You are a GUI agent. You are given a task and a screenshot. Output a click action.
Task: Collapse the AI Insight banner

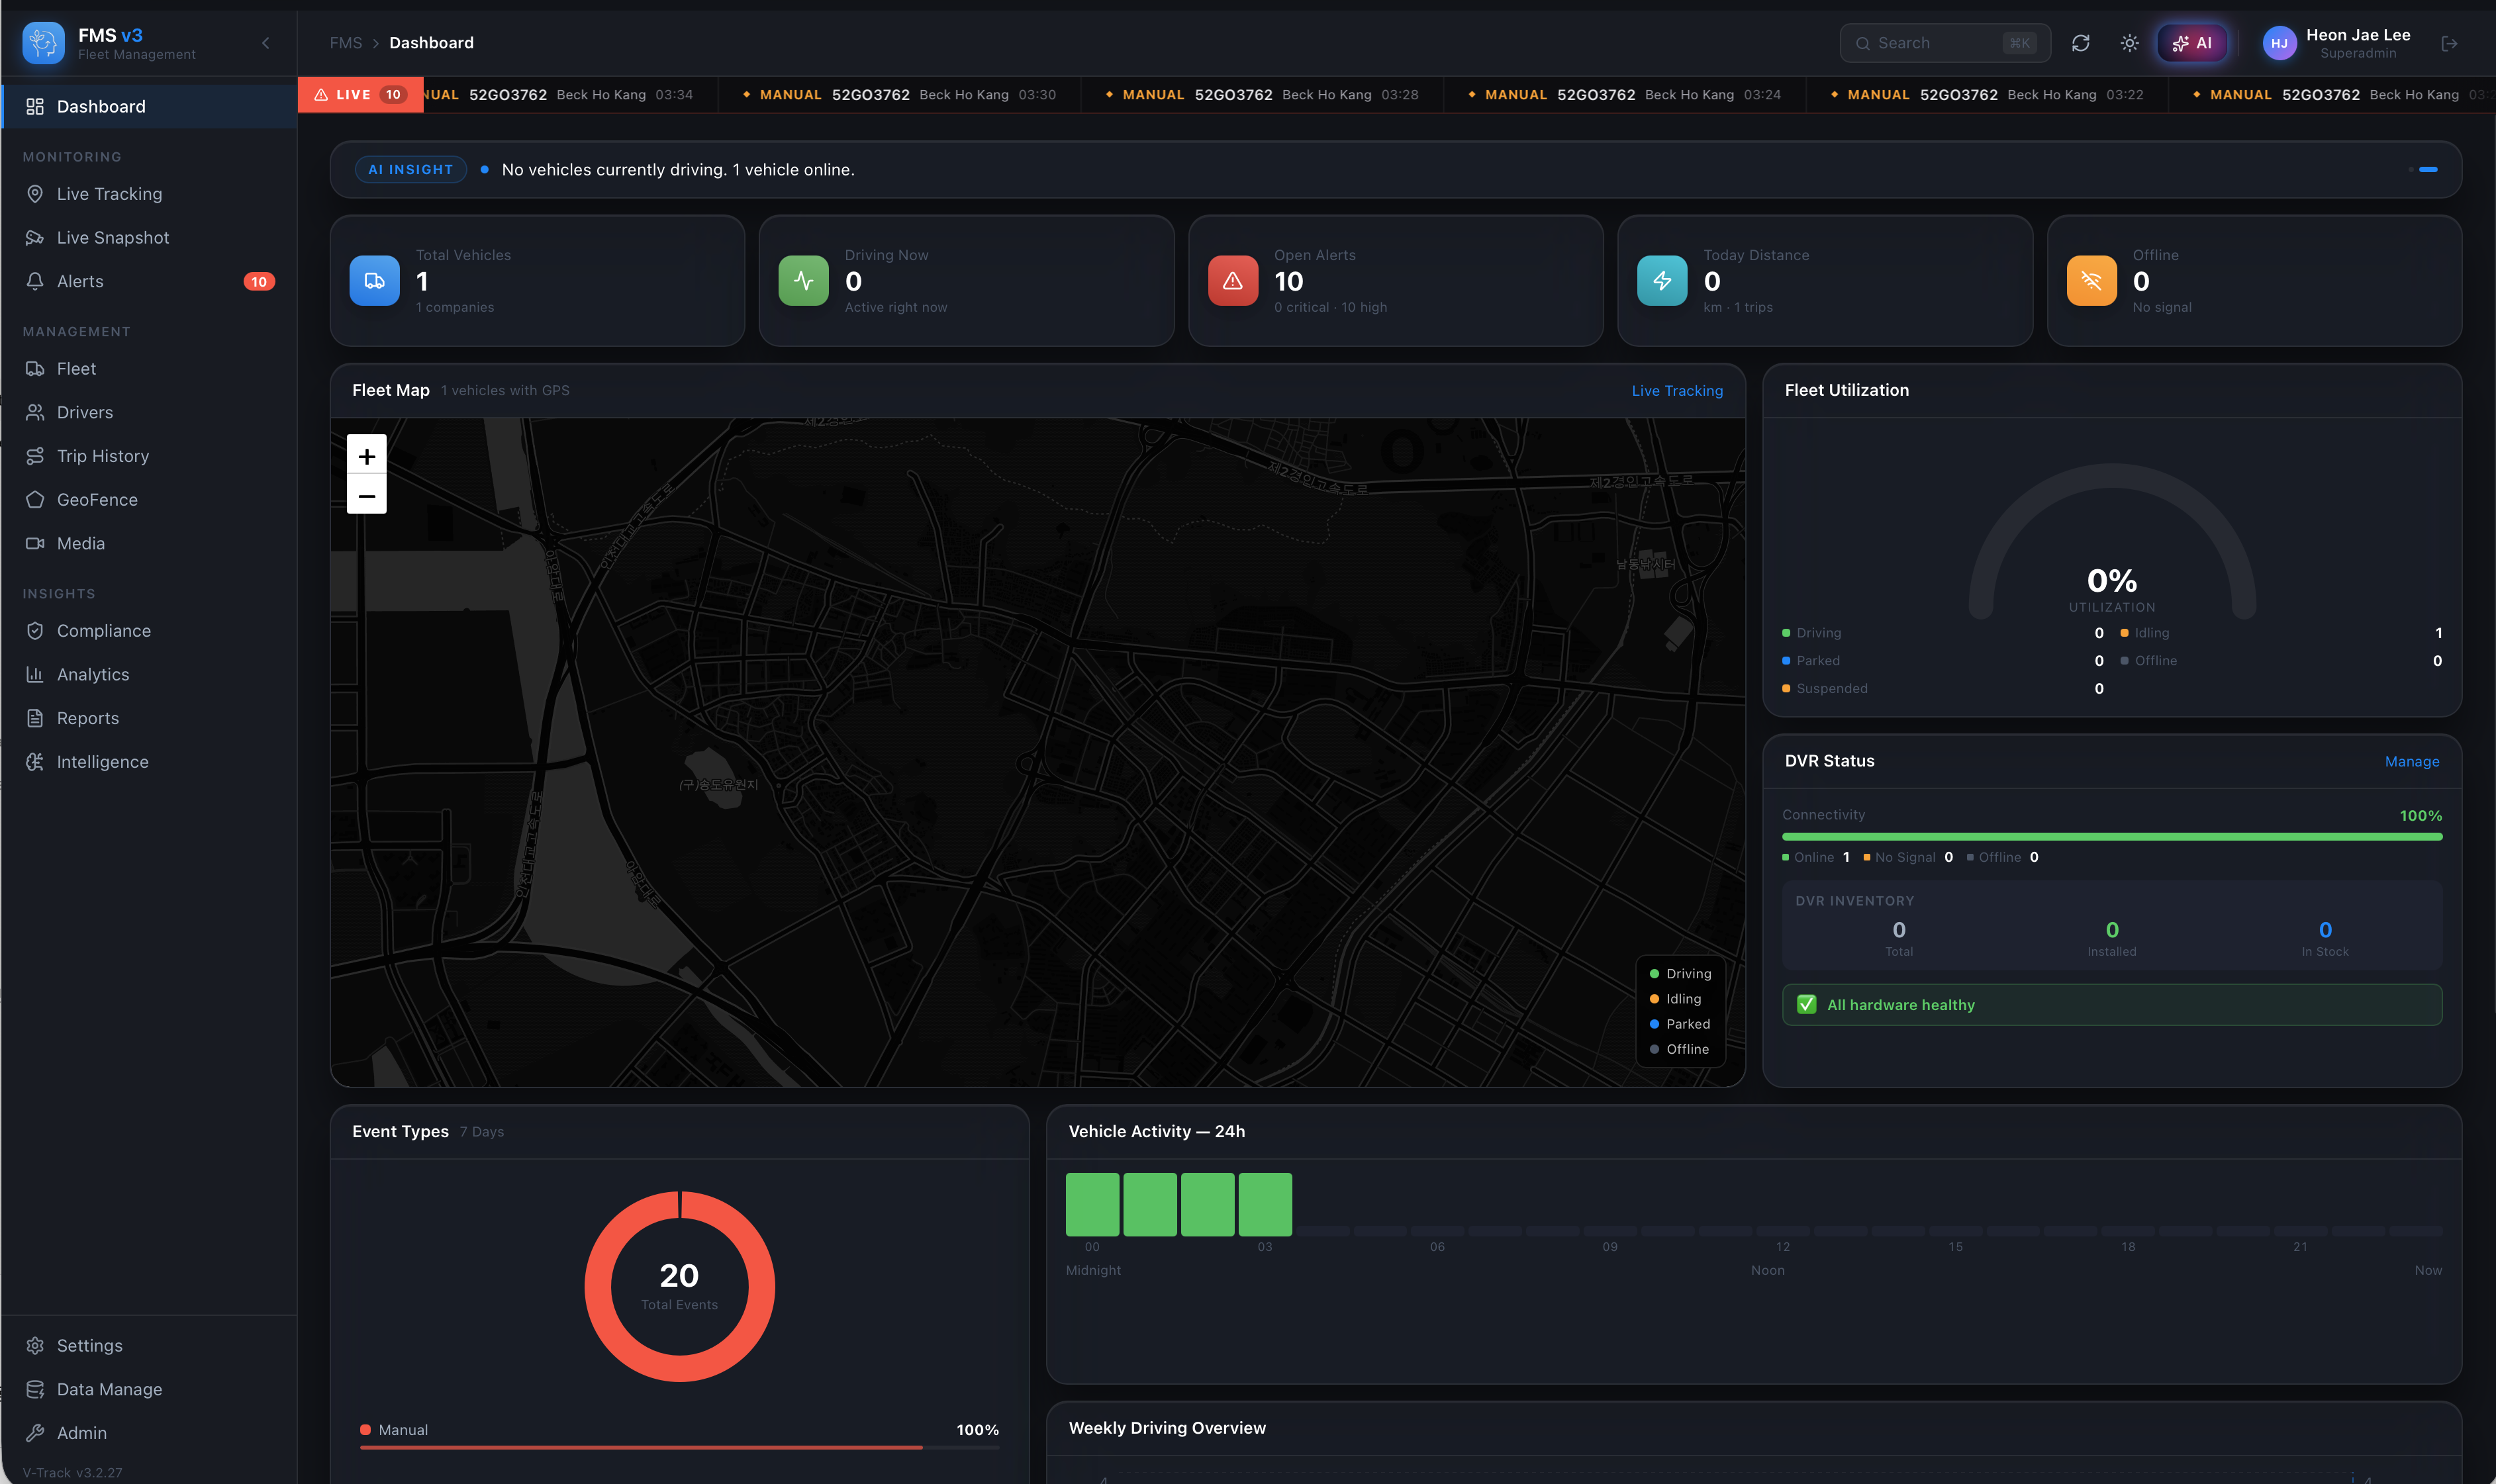point(2428,169)
